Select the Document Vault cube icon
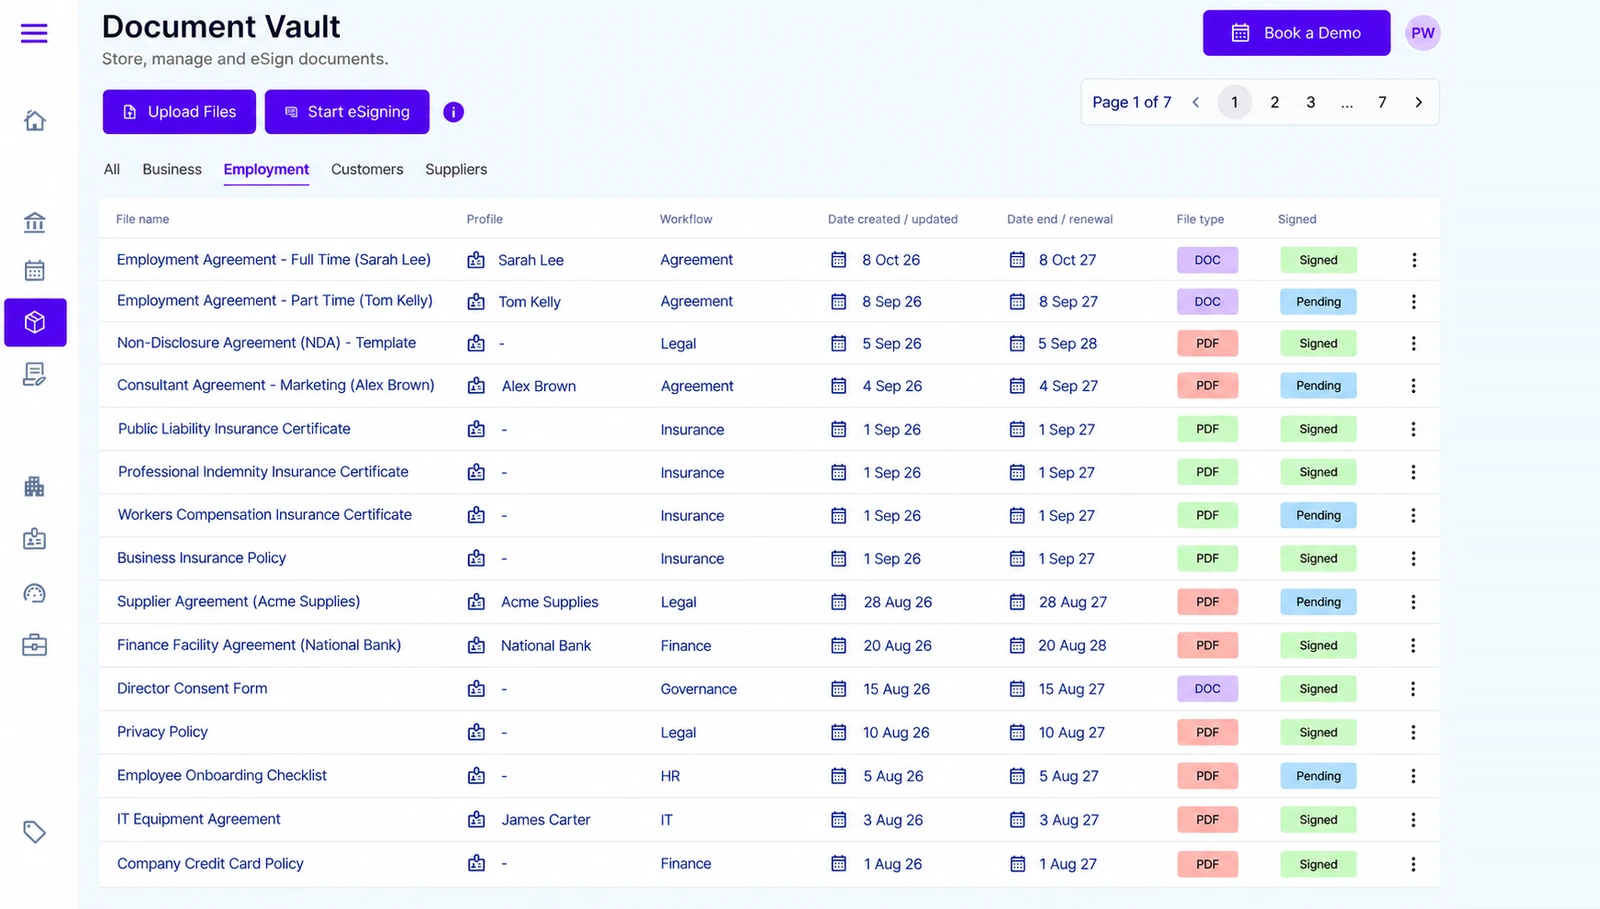This screenshot has width=1600, height=909. 35,322
